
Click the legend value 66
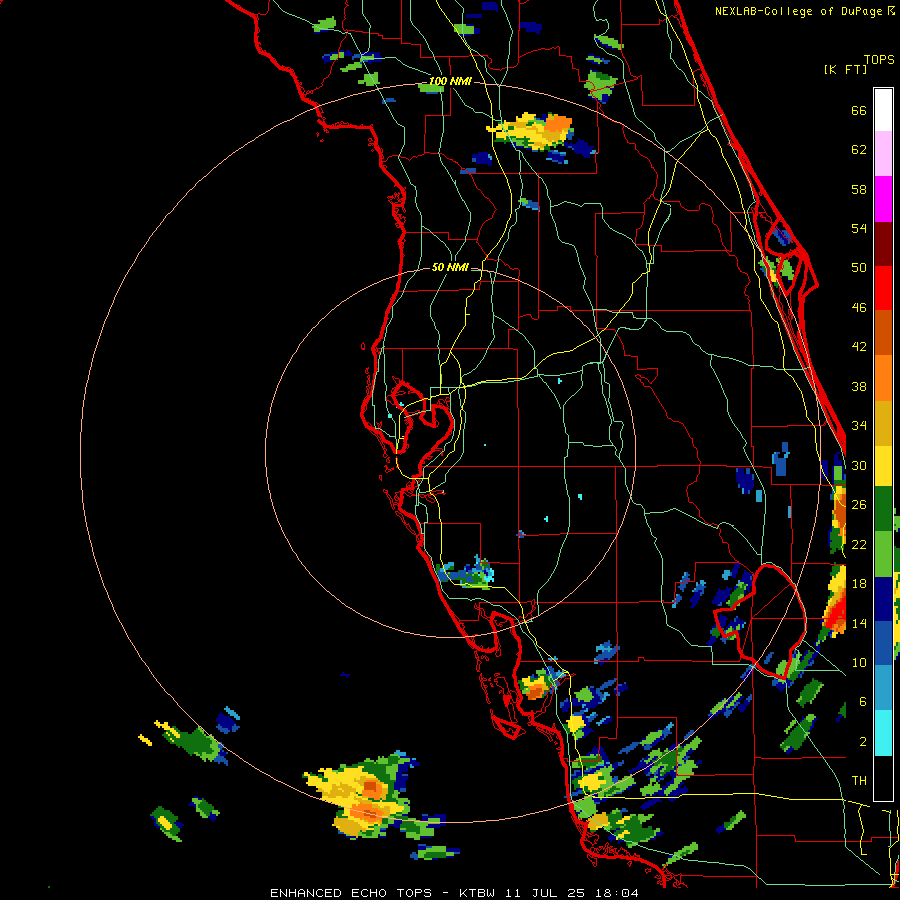pyautogui.click(x=859, y=110)
